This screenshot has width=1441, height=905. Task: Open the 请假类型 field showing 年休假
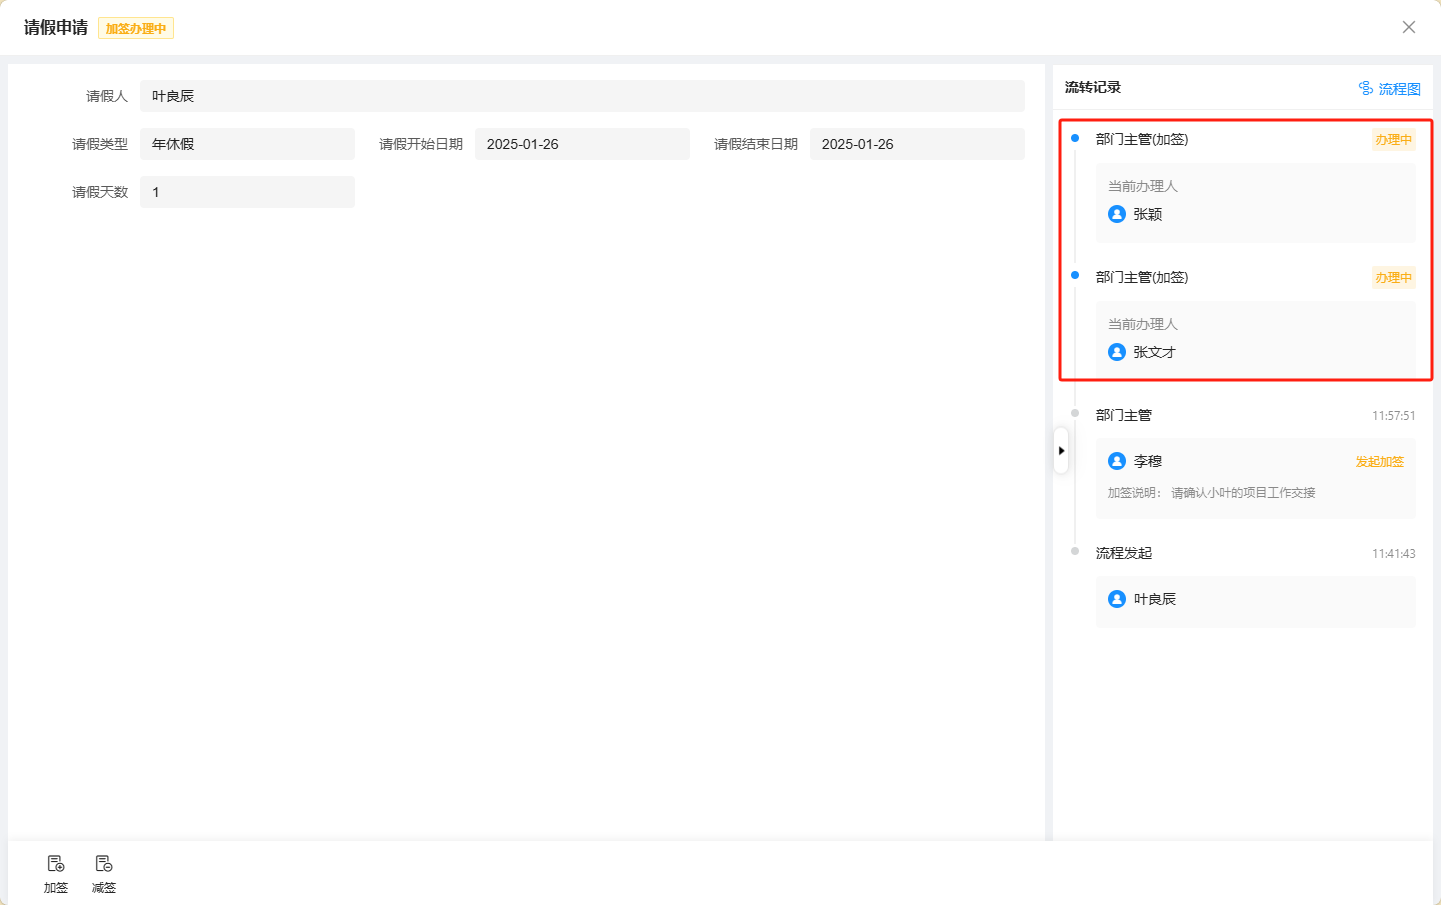click(247, 144)
